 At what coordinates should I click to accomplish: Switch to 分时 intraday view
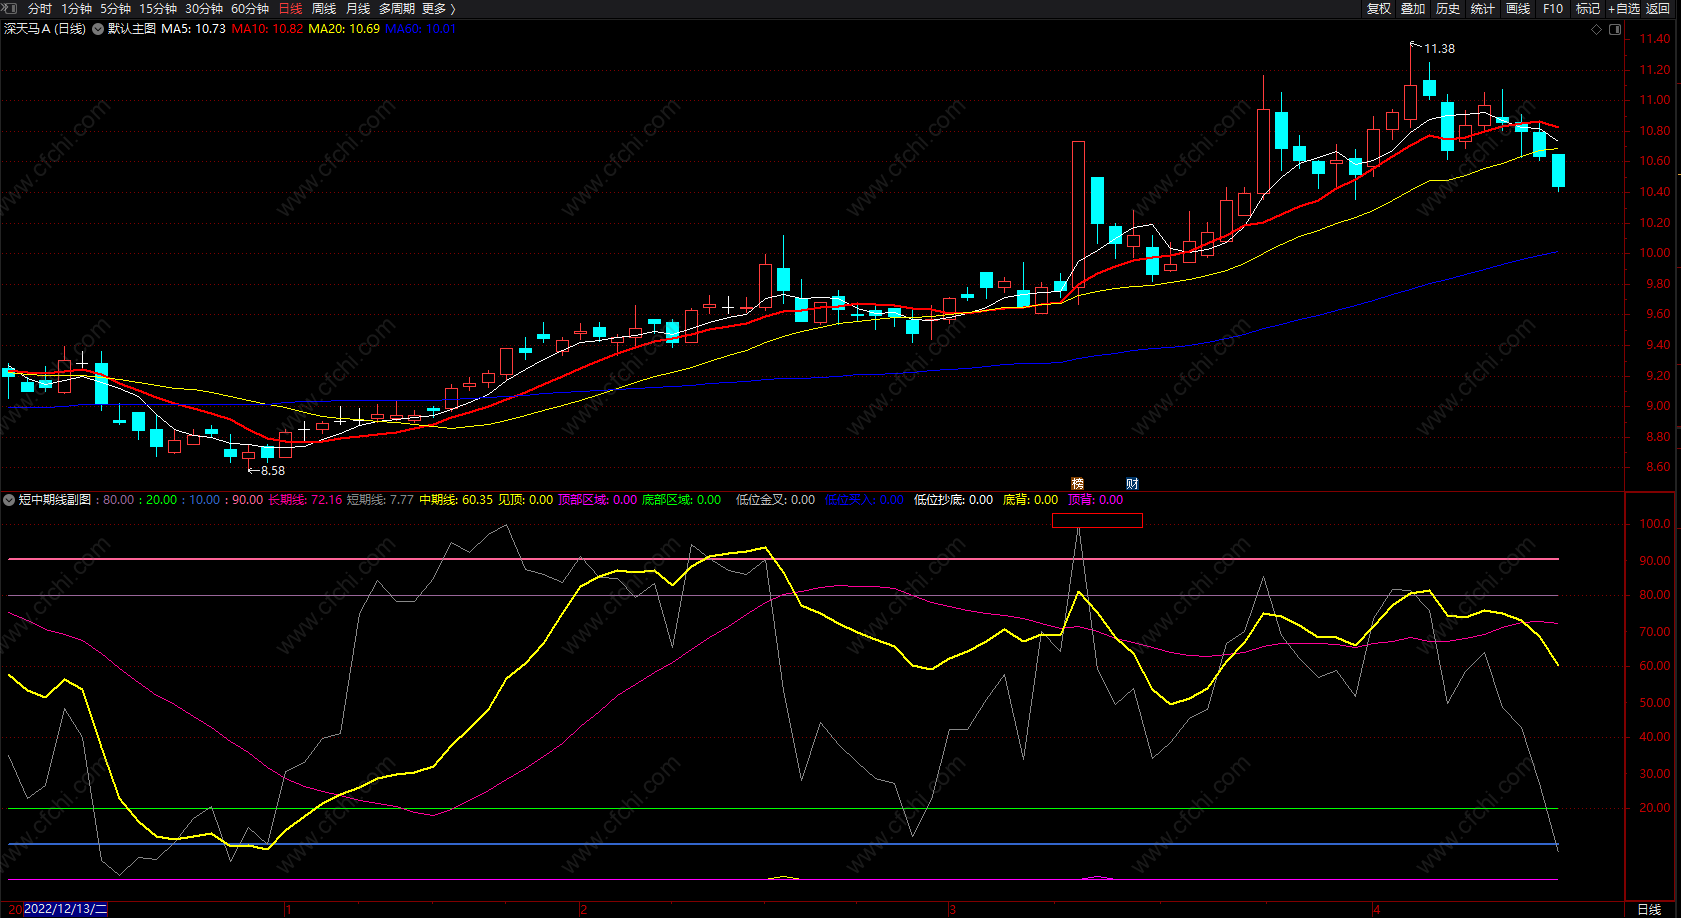(x=40, y=9)
